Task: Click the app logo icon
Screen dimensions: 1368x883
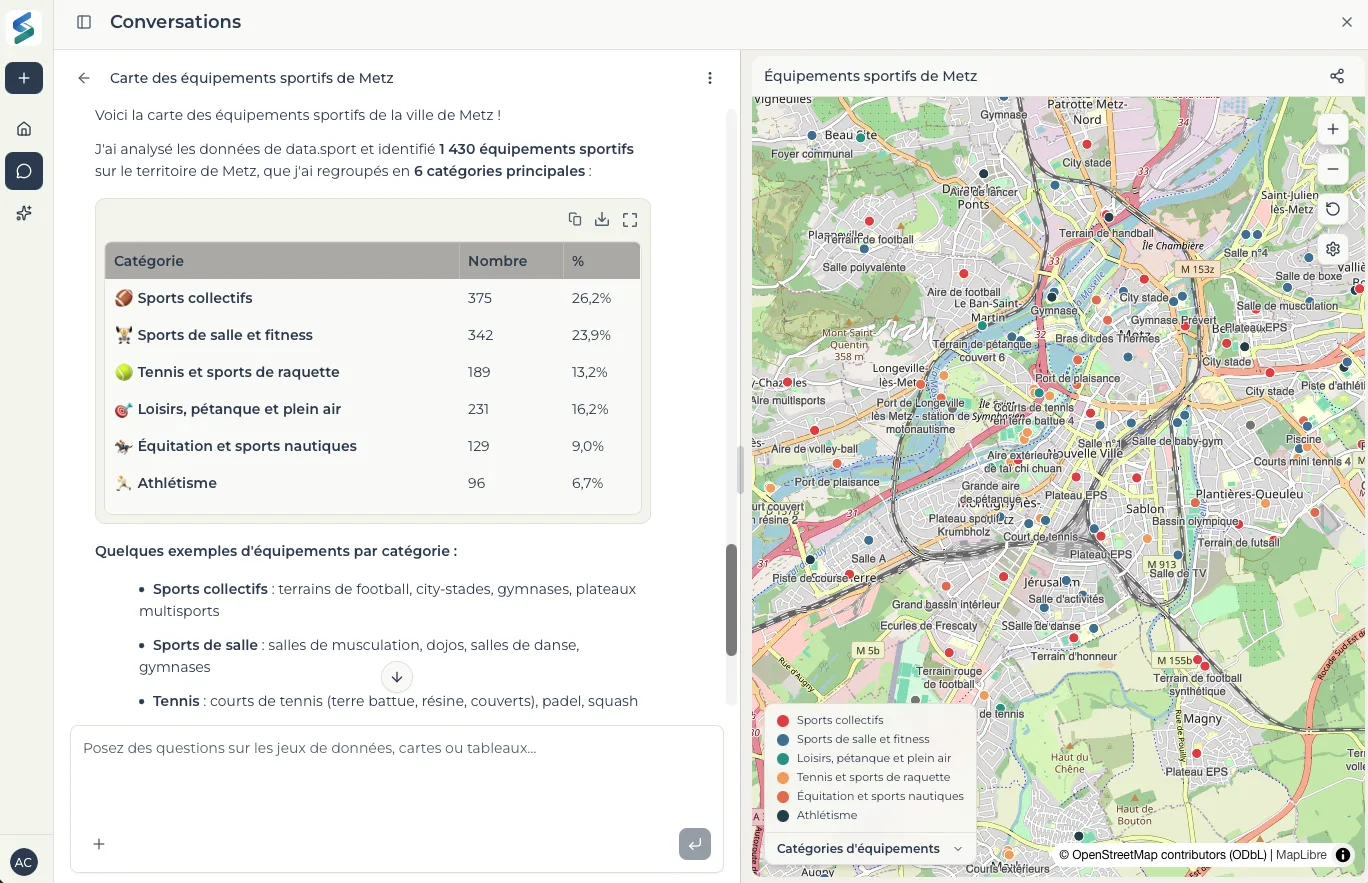Action: click(x=24, y=27)
